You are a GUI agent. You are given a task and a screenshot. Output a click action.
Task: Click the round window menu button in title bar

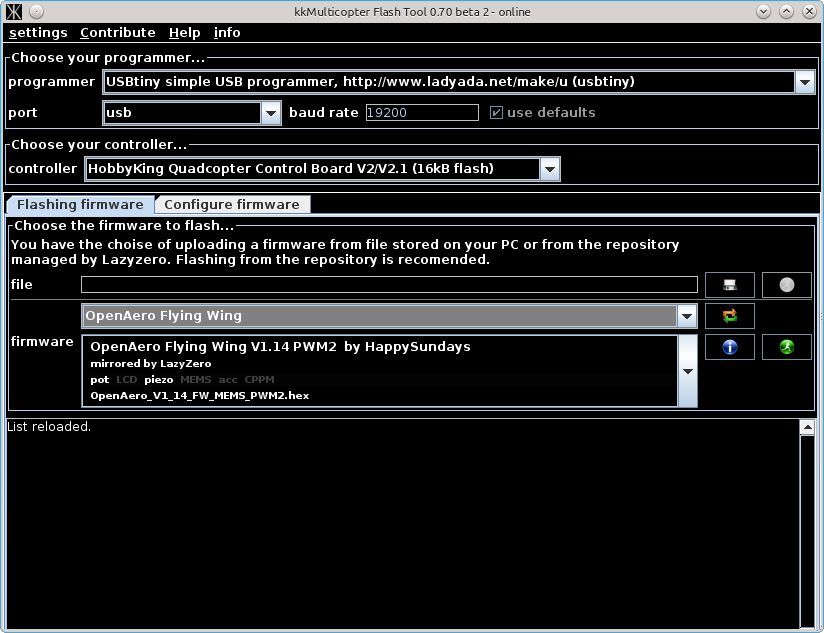[37, 11]
